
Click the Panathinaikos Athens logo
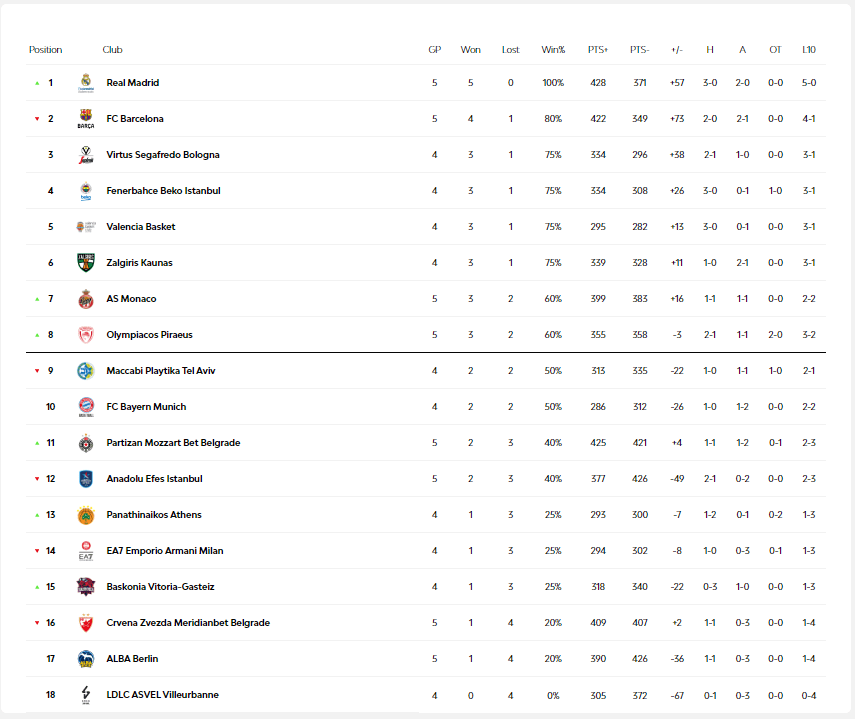[85, 515]
